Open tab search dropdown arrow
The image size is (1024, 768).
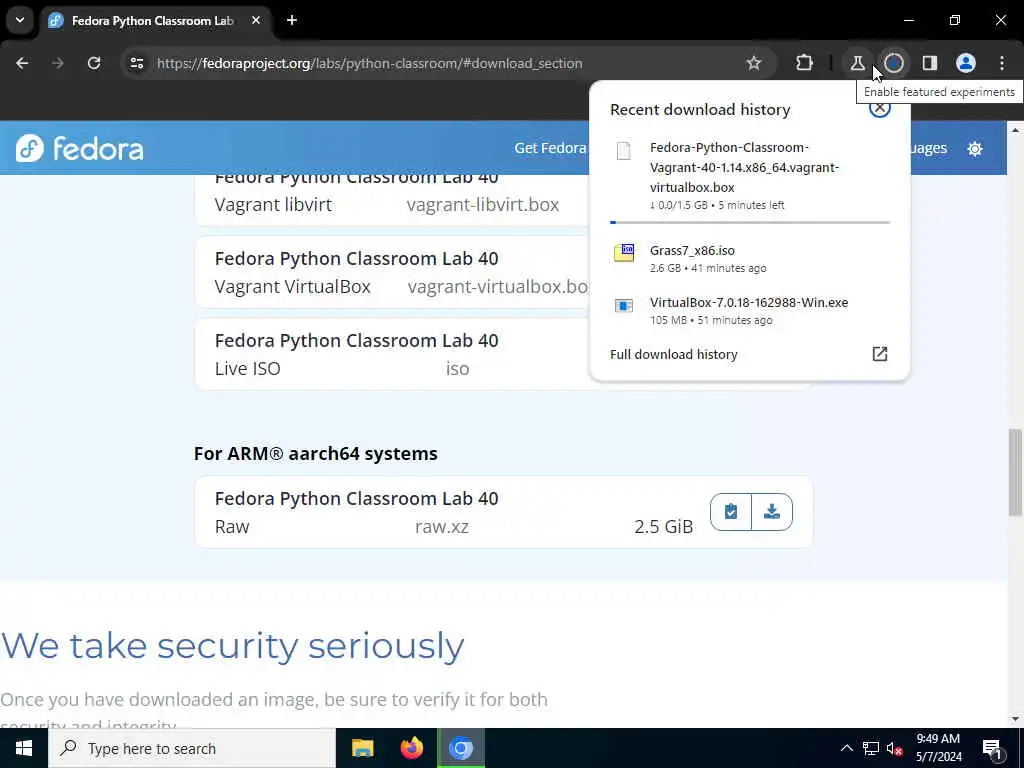point(20,20)
